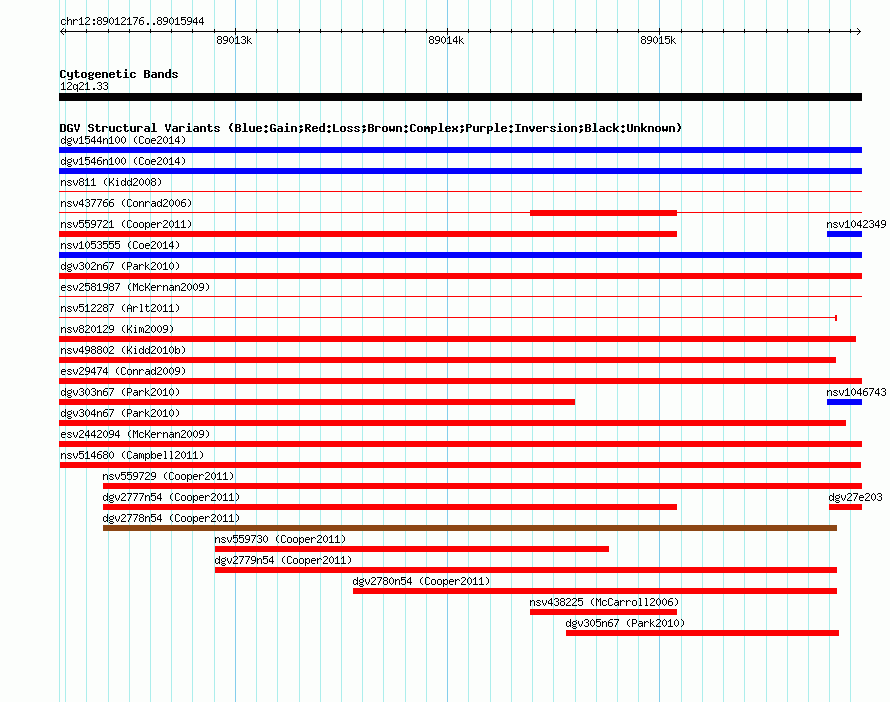Image resolution: width=890 pixels, height=702 pixels.
Task: Click the nsv559721 (Cooper2011) label
Action: click(x=126, y=224)
